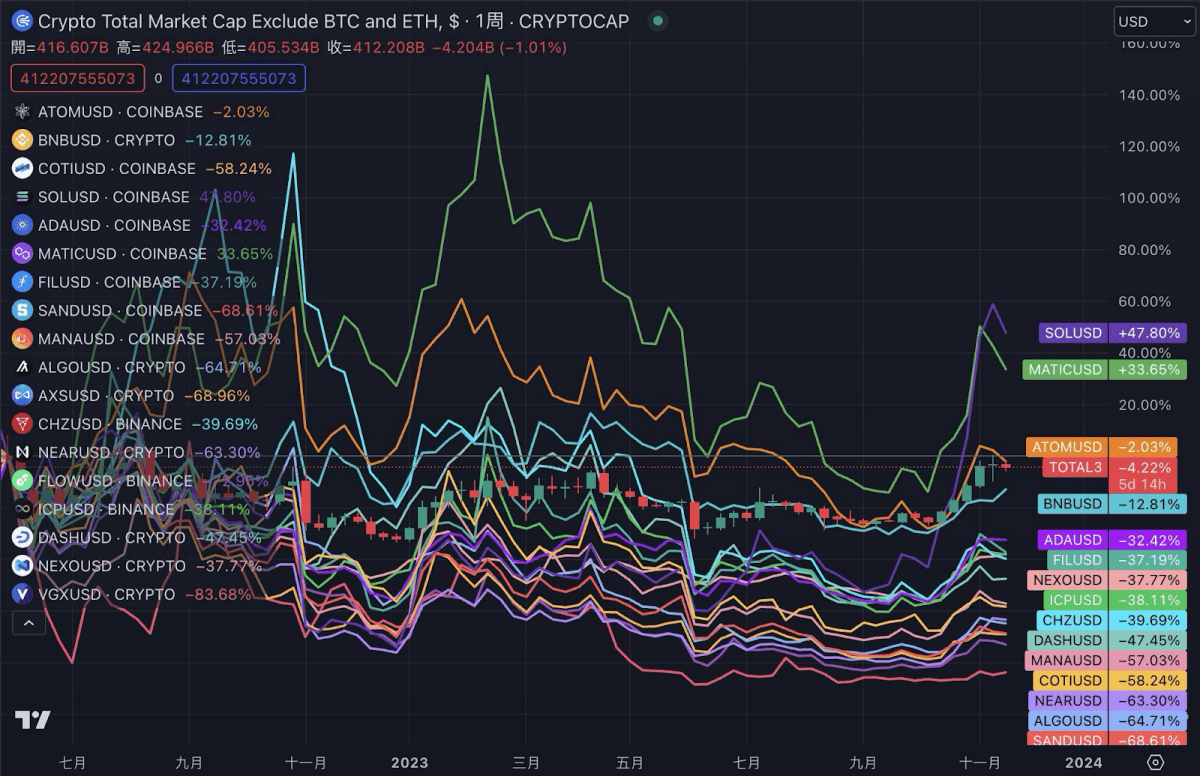Select the 'COTIUSD · COINBASE' legend label
The width and height of the screenshot is (1200, 776).
[117, 168]
